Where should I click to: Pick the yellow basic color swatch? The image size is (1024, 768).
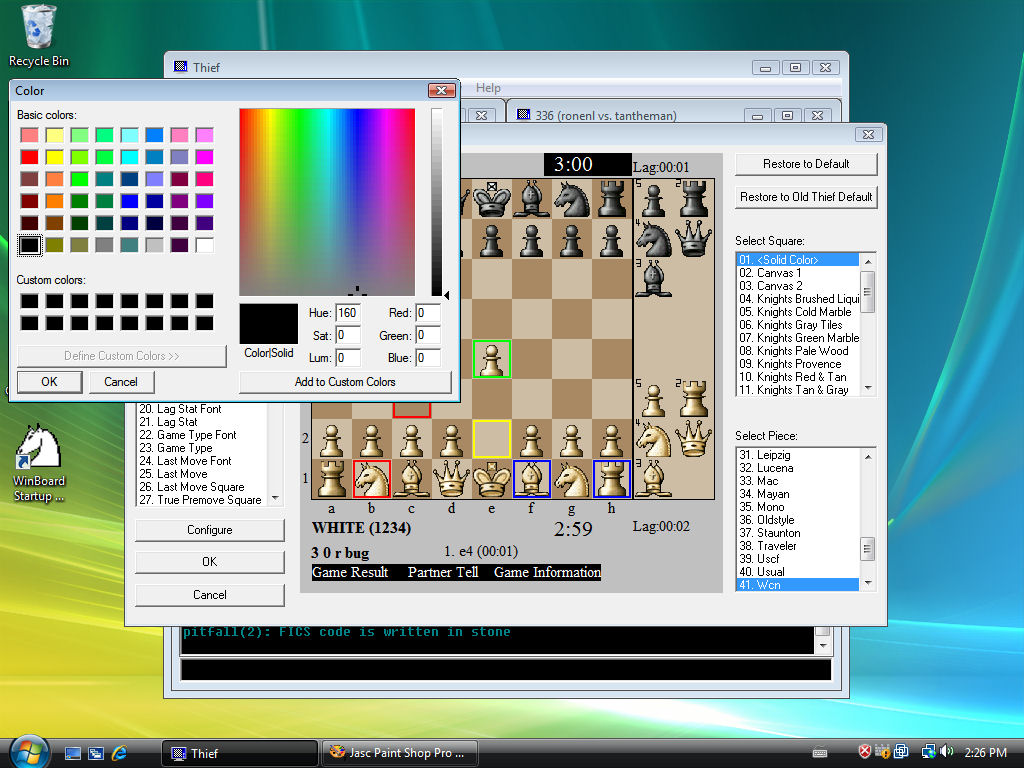(54, 157)
